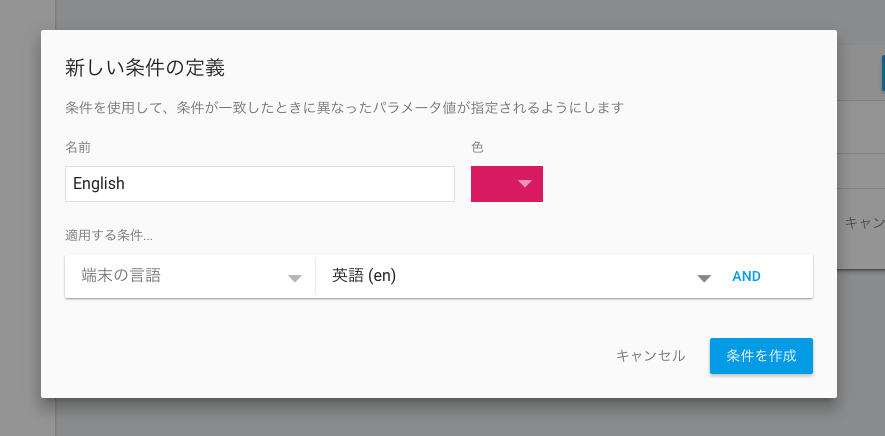Image resolution: width=885 pixels, height=436 pixels.
Task: Click the pale triangle on the pink swatch
Action: [x=525, y=183]
